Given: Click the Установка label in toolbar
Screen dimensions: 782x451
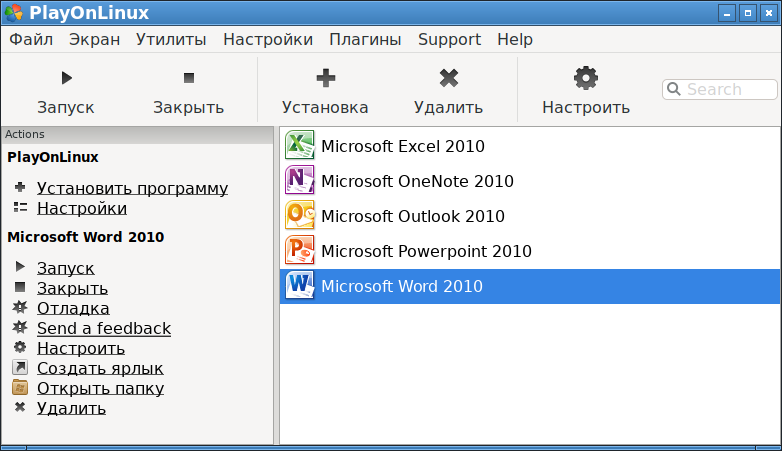Looking at the screenshot, I should 325,107.
